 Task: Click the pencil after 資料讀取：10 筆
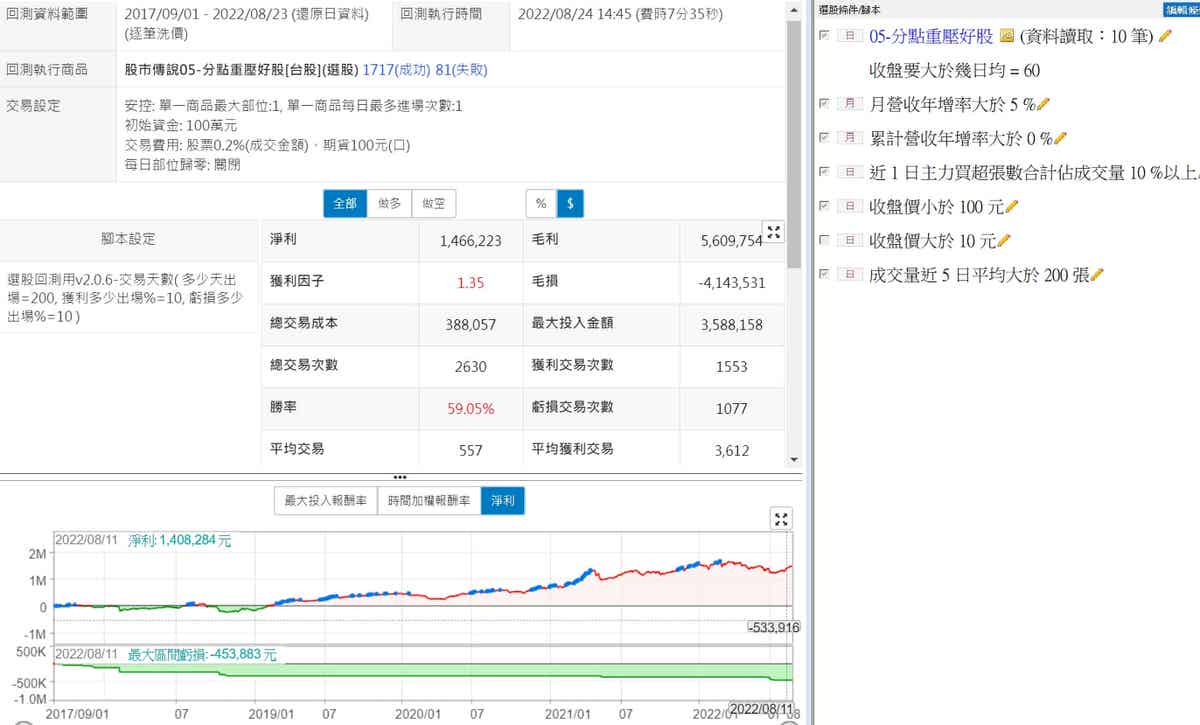click(1165, 36)
